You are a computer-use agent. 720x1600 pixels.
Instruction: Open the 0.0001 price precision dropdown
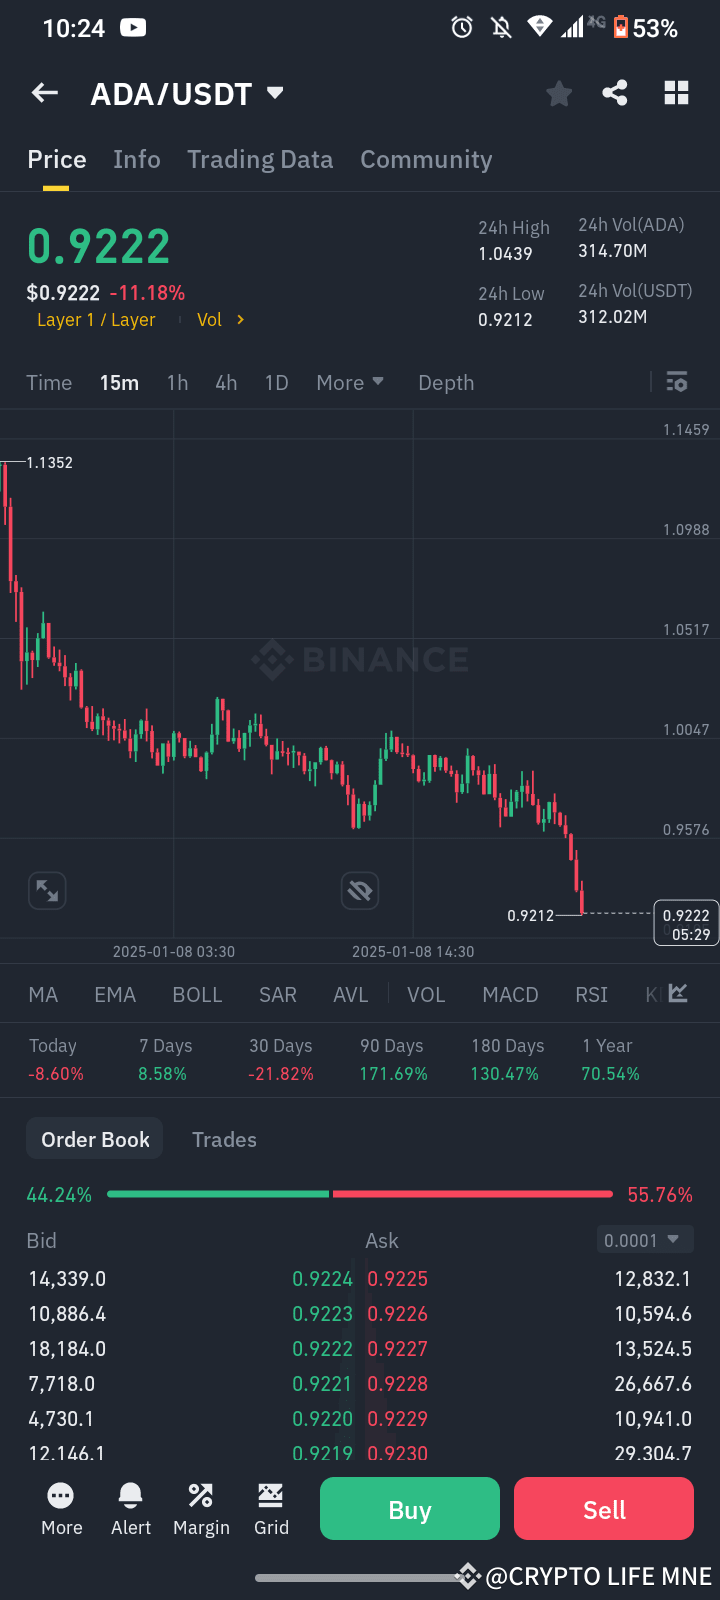(x=645, y=1239)
